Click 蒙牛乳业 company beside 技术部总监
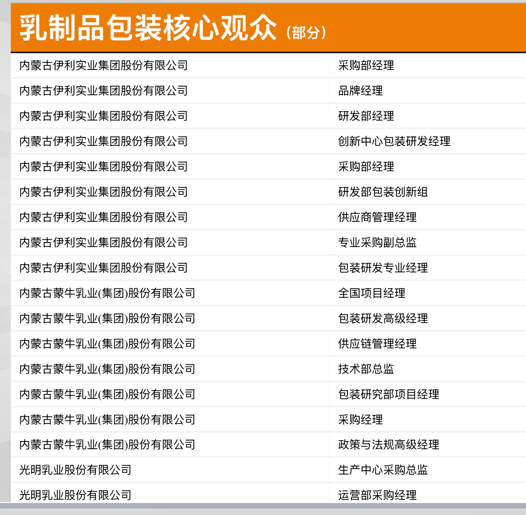 click(x=107, y=369)
